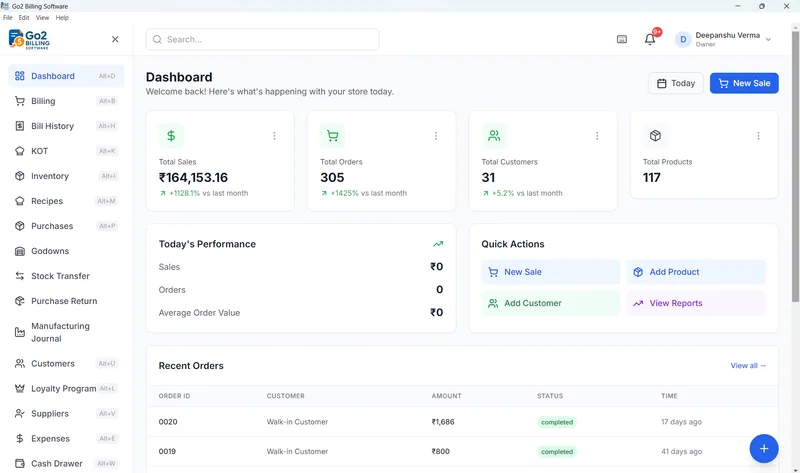Click the ₹164,153.16 total sales value

(x=193, y=178)
